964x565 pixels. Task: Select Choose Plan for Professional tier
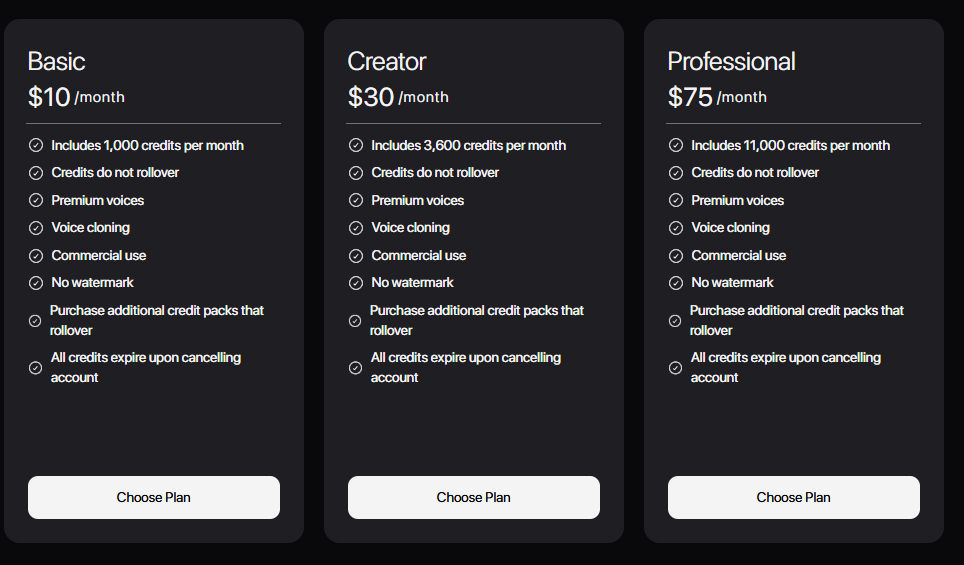(x=793, y=497)
